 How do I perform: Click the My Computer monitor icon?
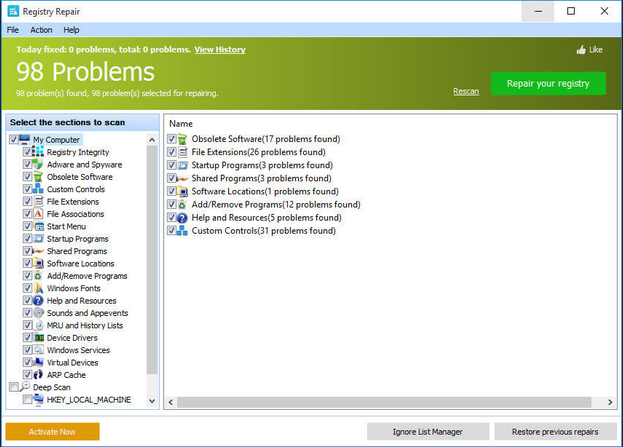pos(25,139)
